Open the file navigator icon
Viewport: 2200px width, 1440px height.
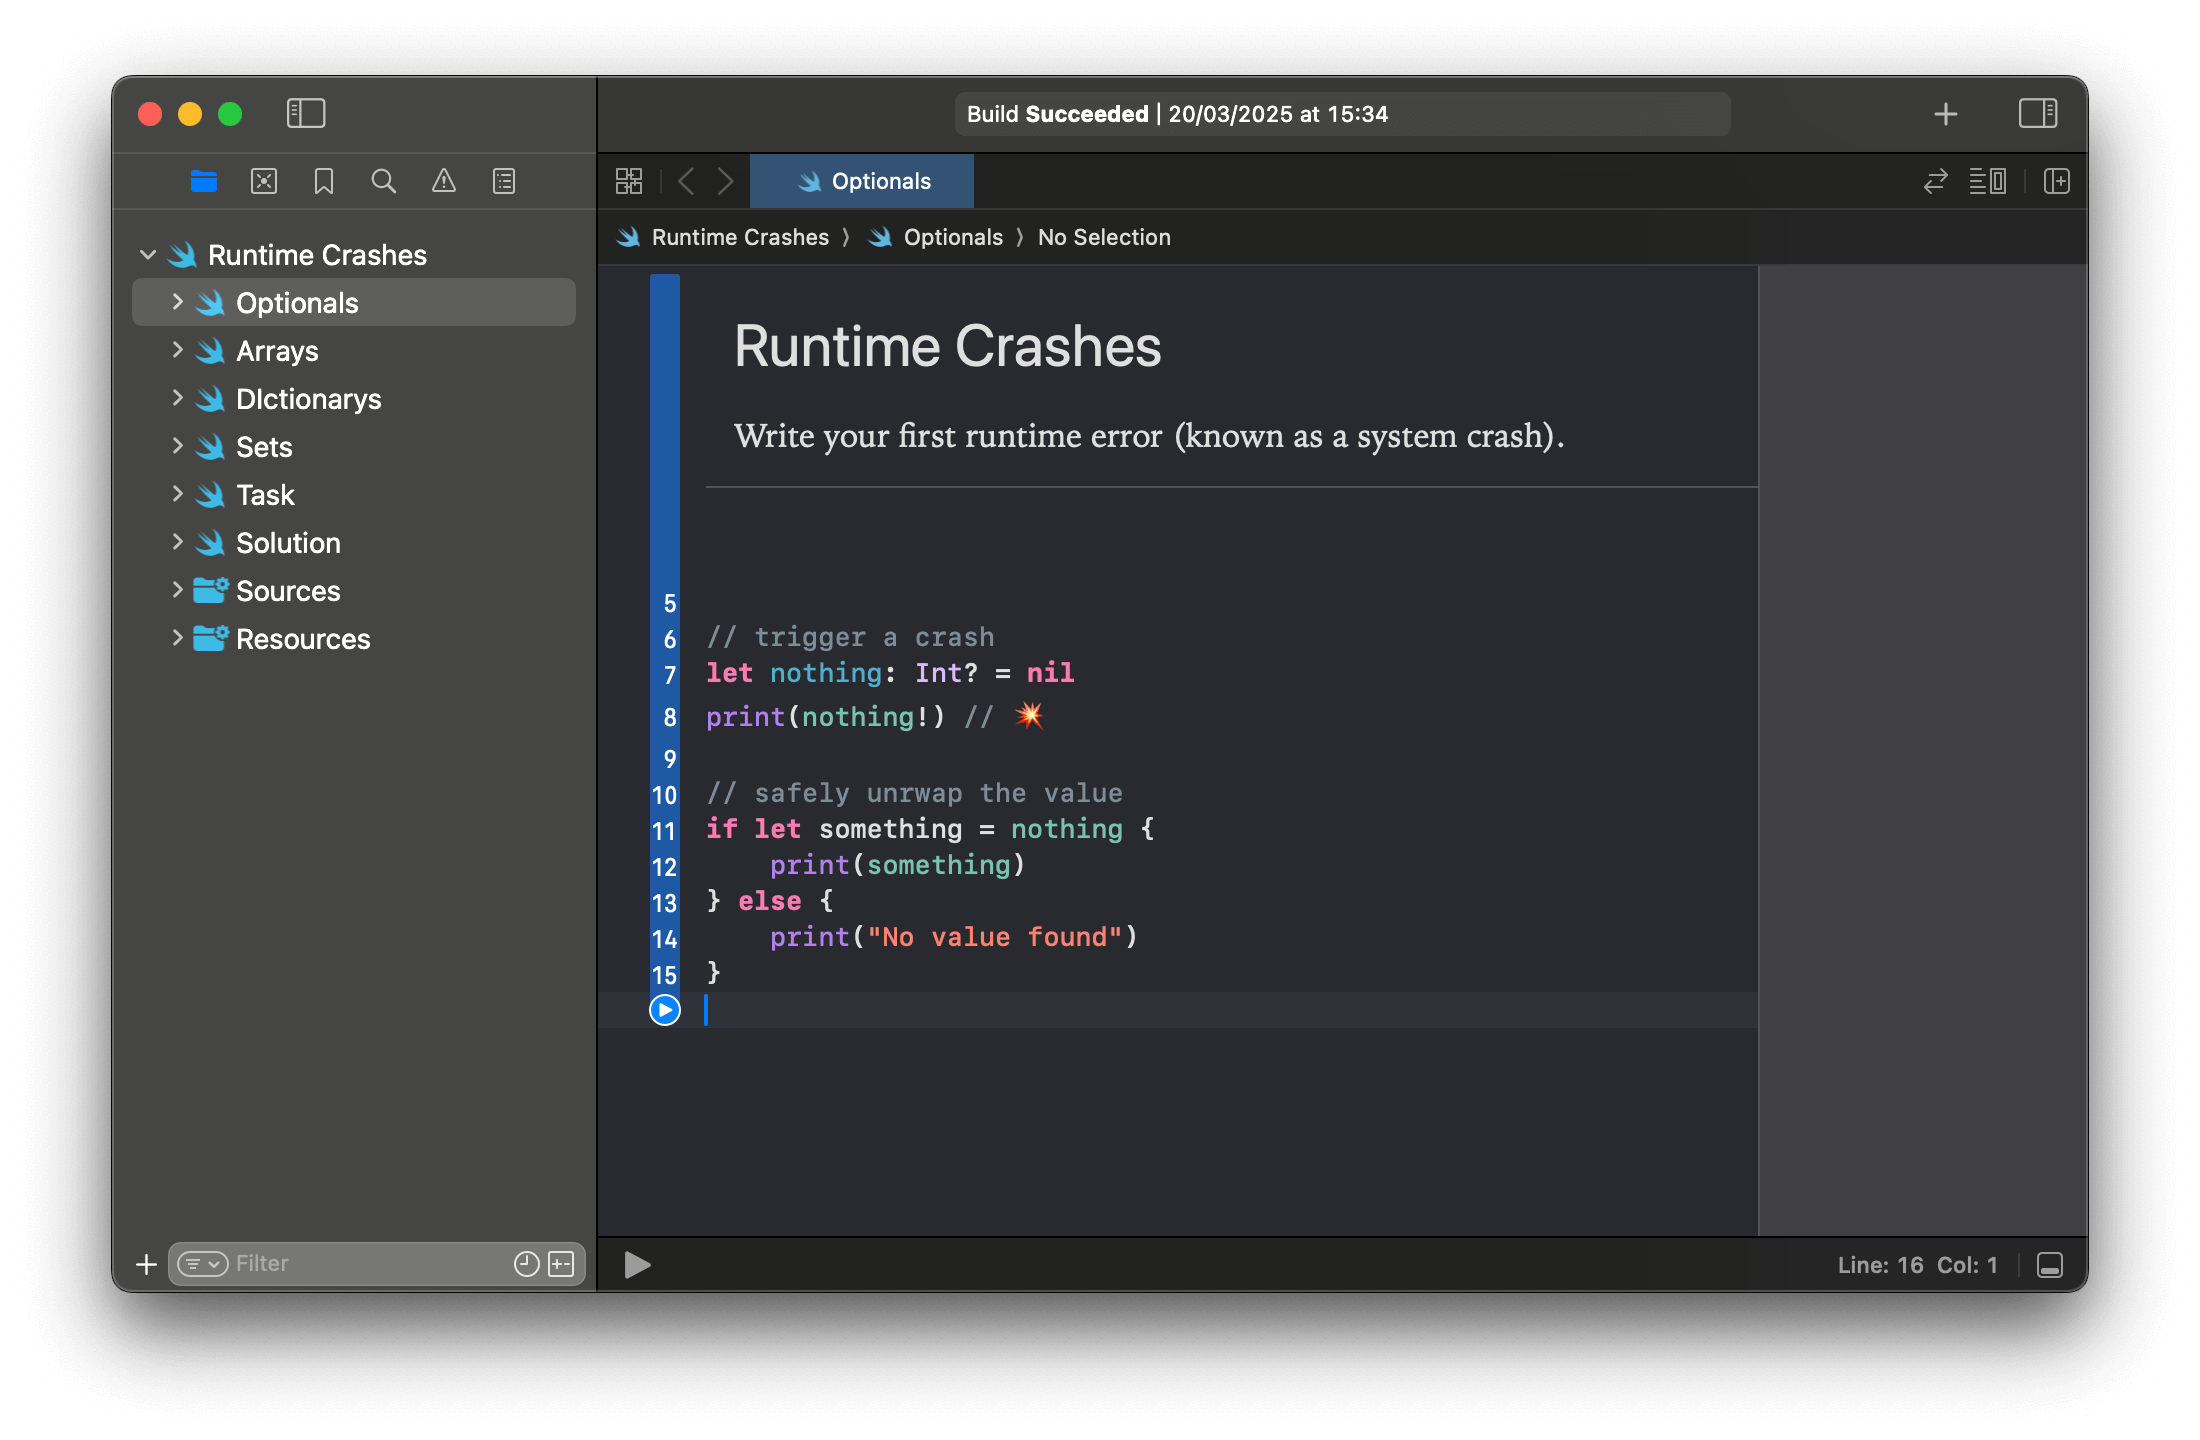click(x=204, y=181)
